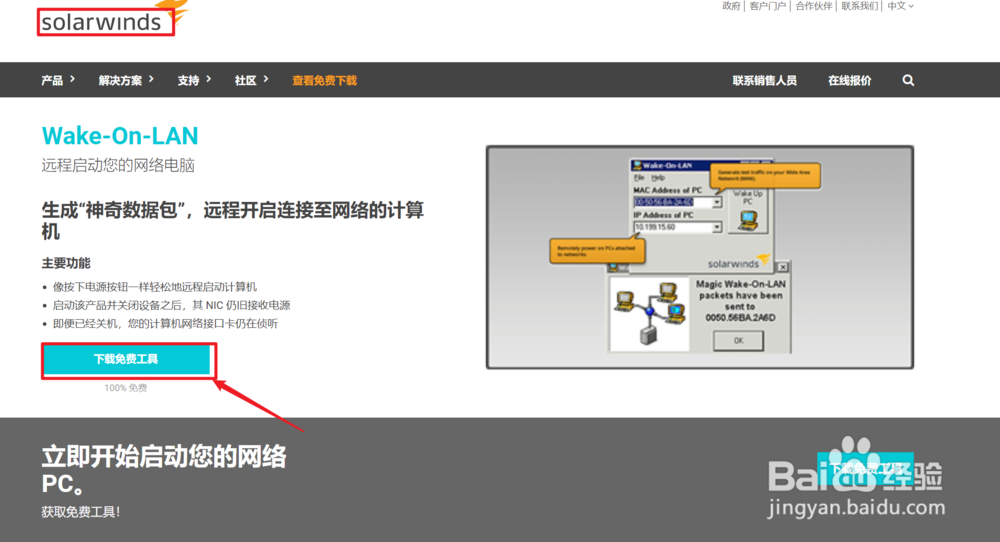Open the 客户门户 top link
The image size is (1000, 542).
[x=767, y=6]
